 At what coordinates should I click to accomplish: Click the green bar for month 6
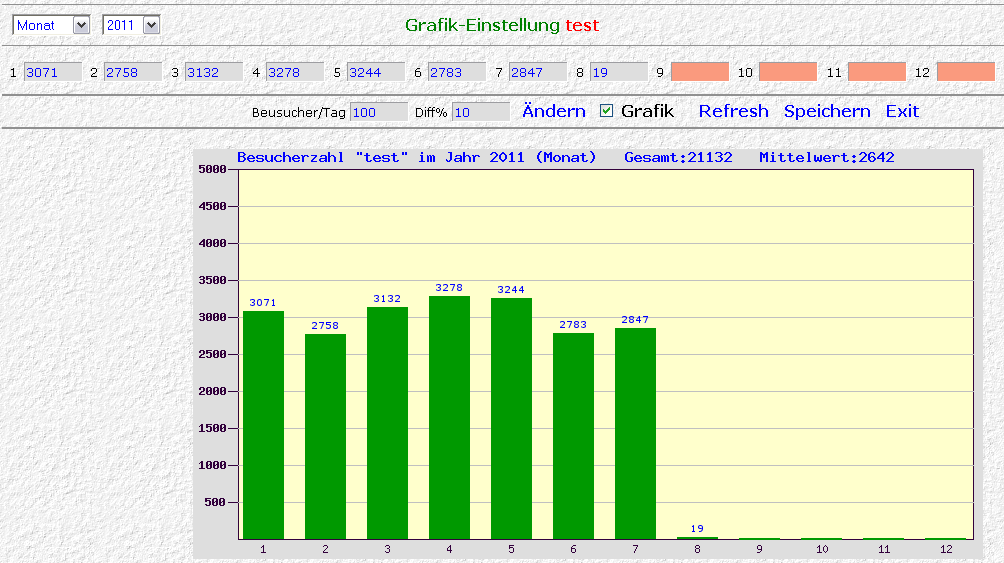tap(573, 436)
